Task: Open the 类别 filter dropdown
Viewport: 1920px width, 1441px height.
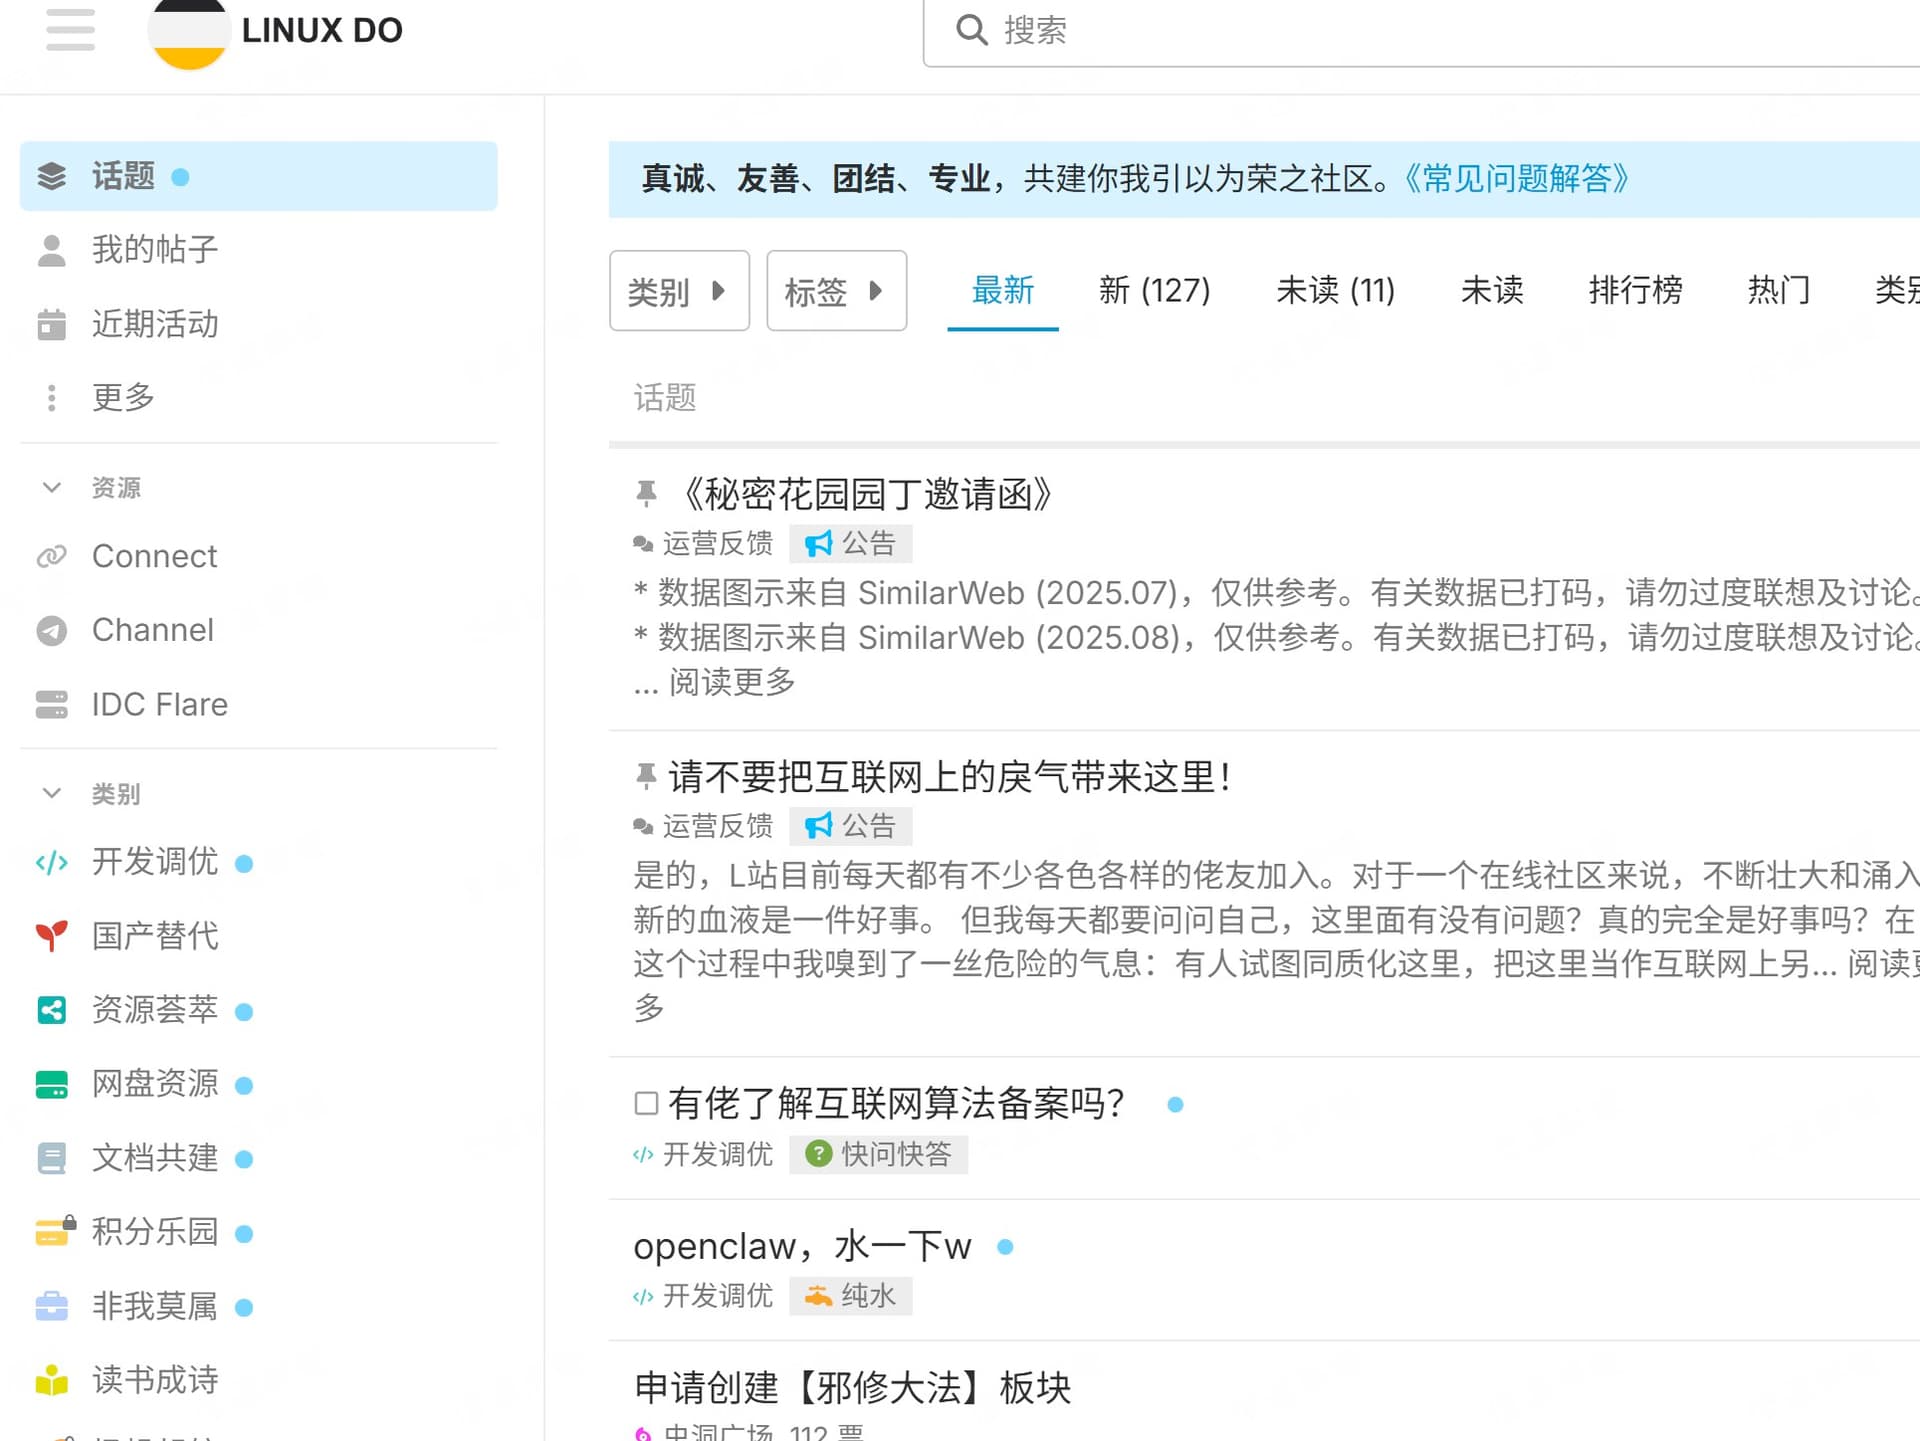Action: 679,291
